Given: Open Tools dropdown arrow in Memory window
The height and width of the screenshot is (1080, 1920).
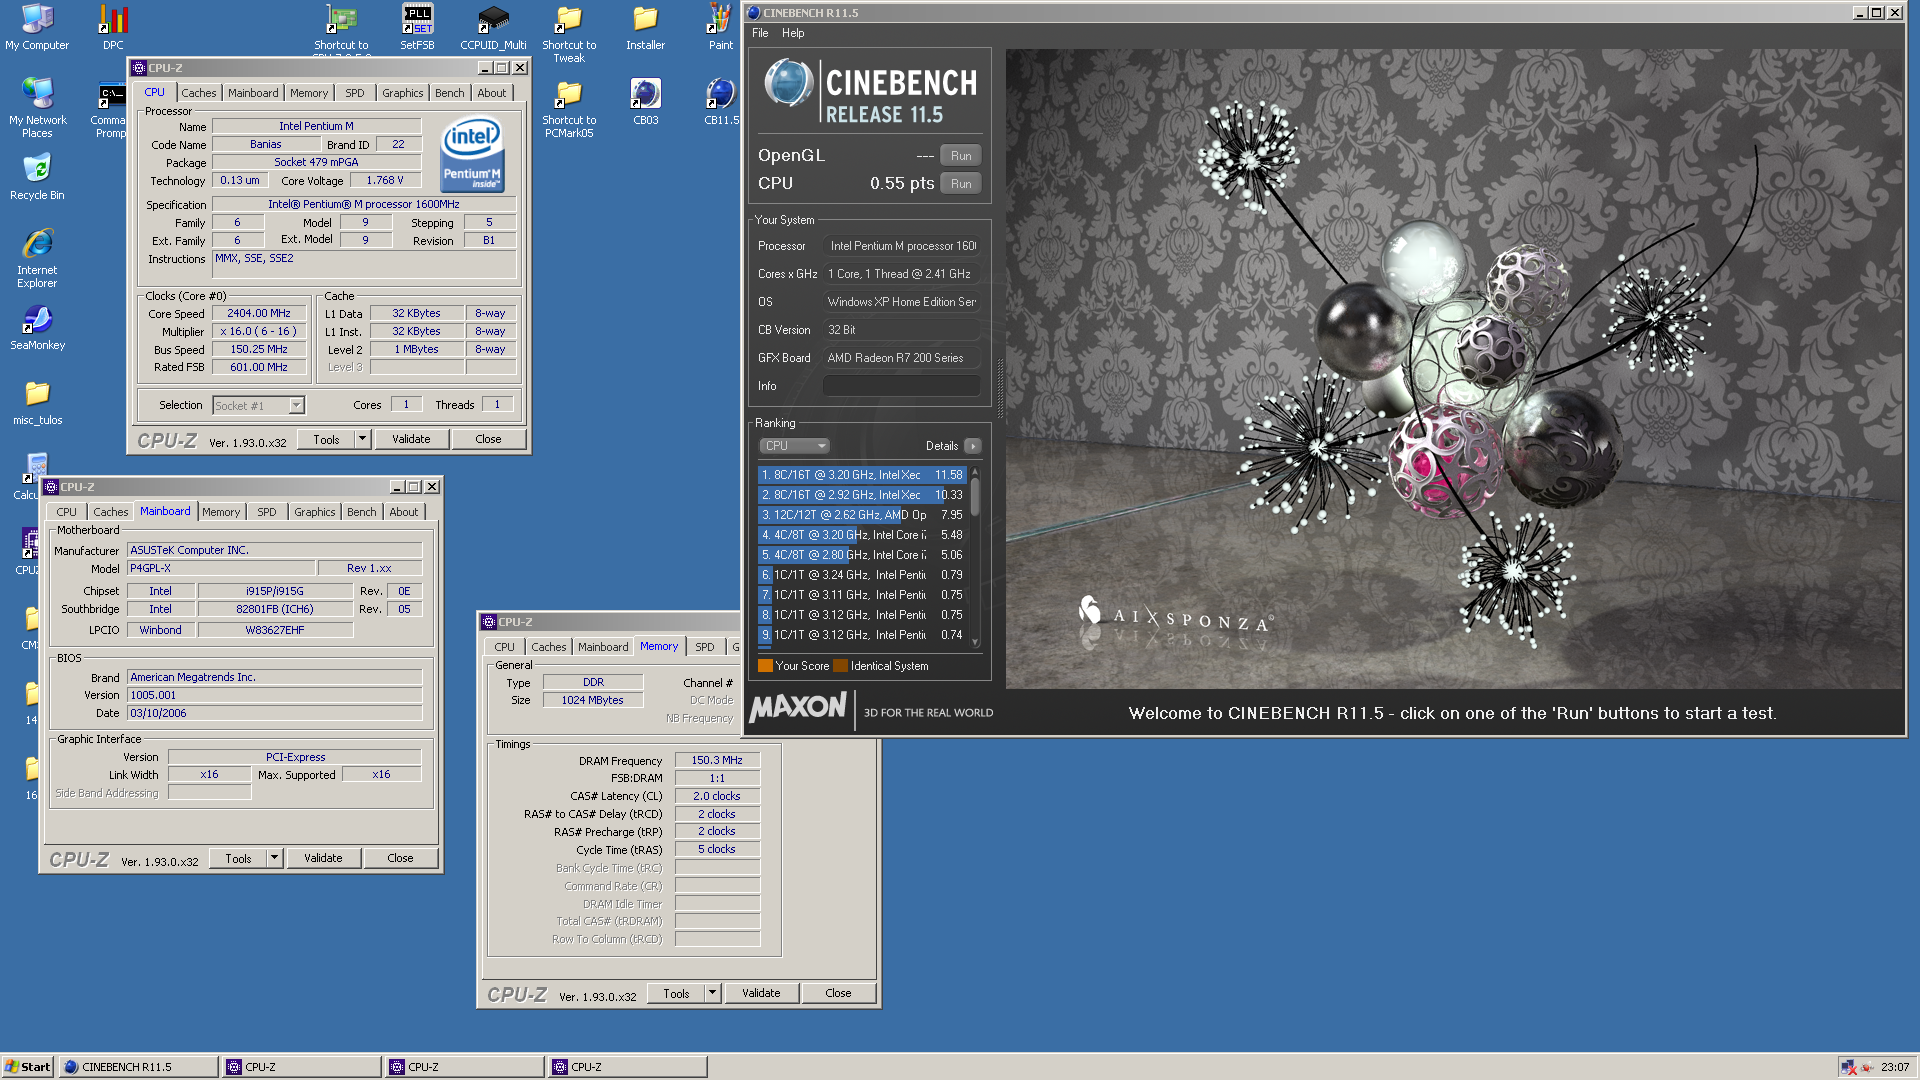Looking at the screenshot, I should [713, 993].
